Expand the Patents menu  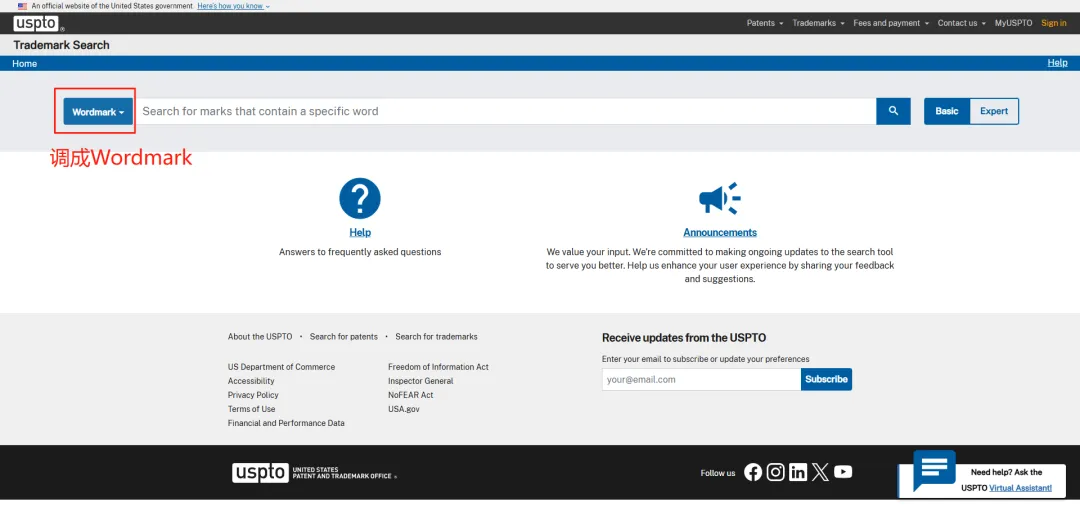(765, 23)
